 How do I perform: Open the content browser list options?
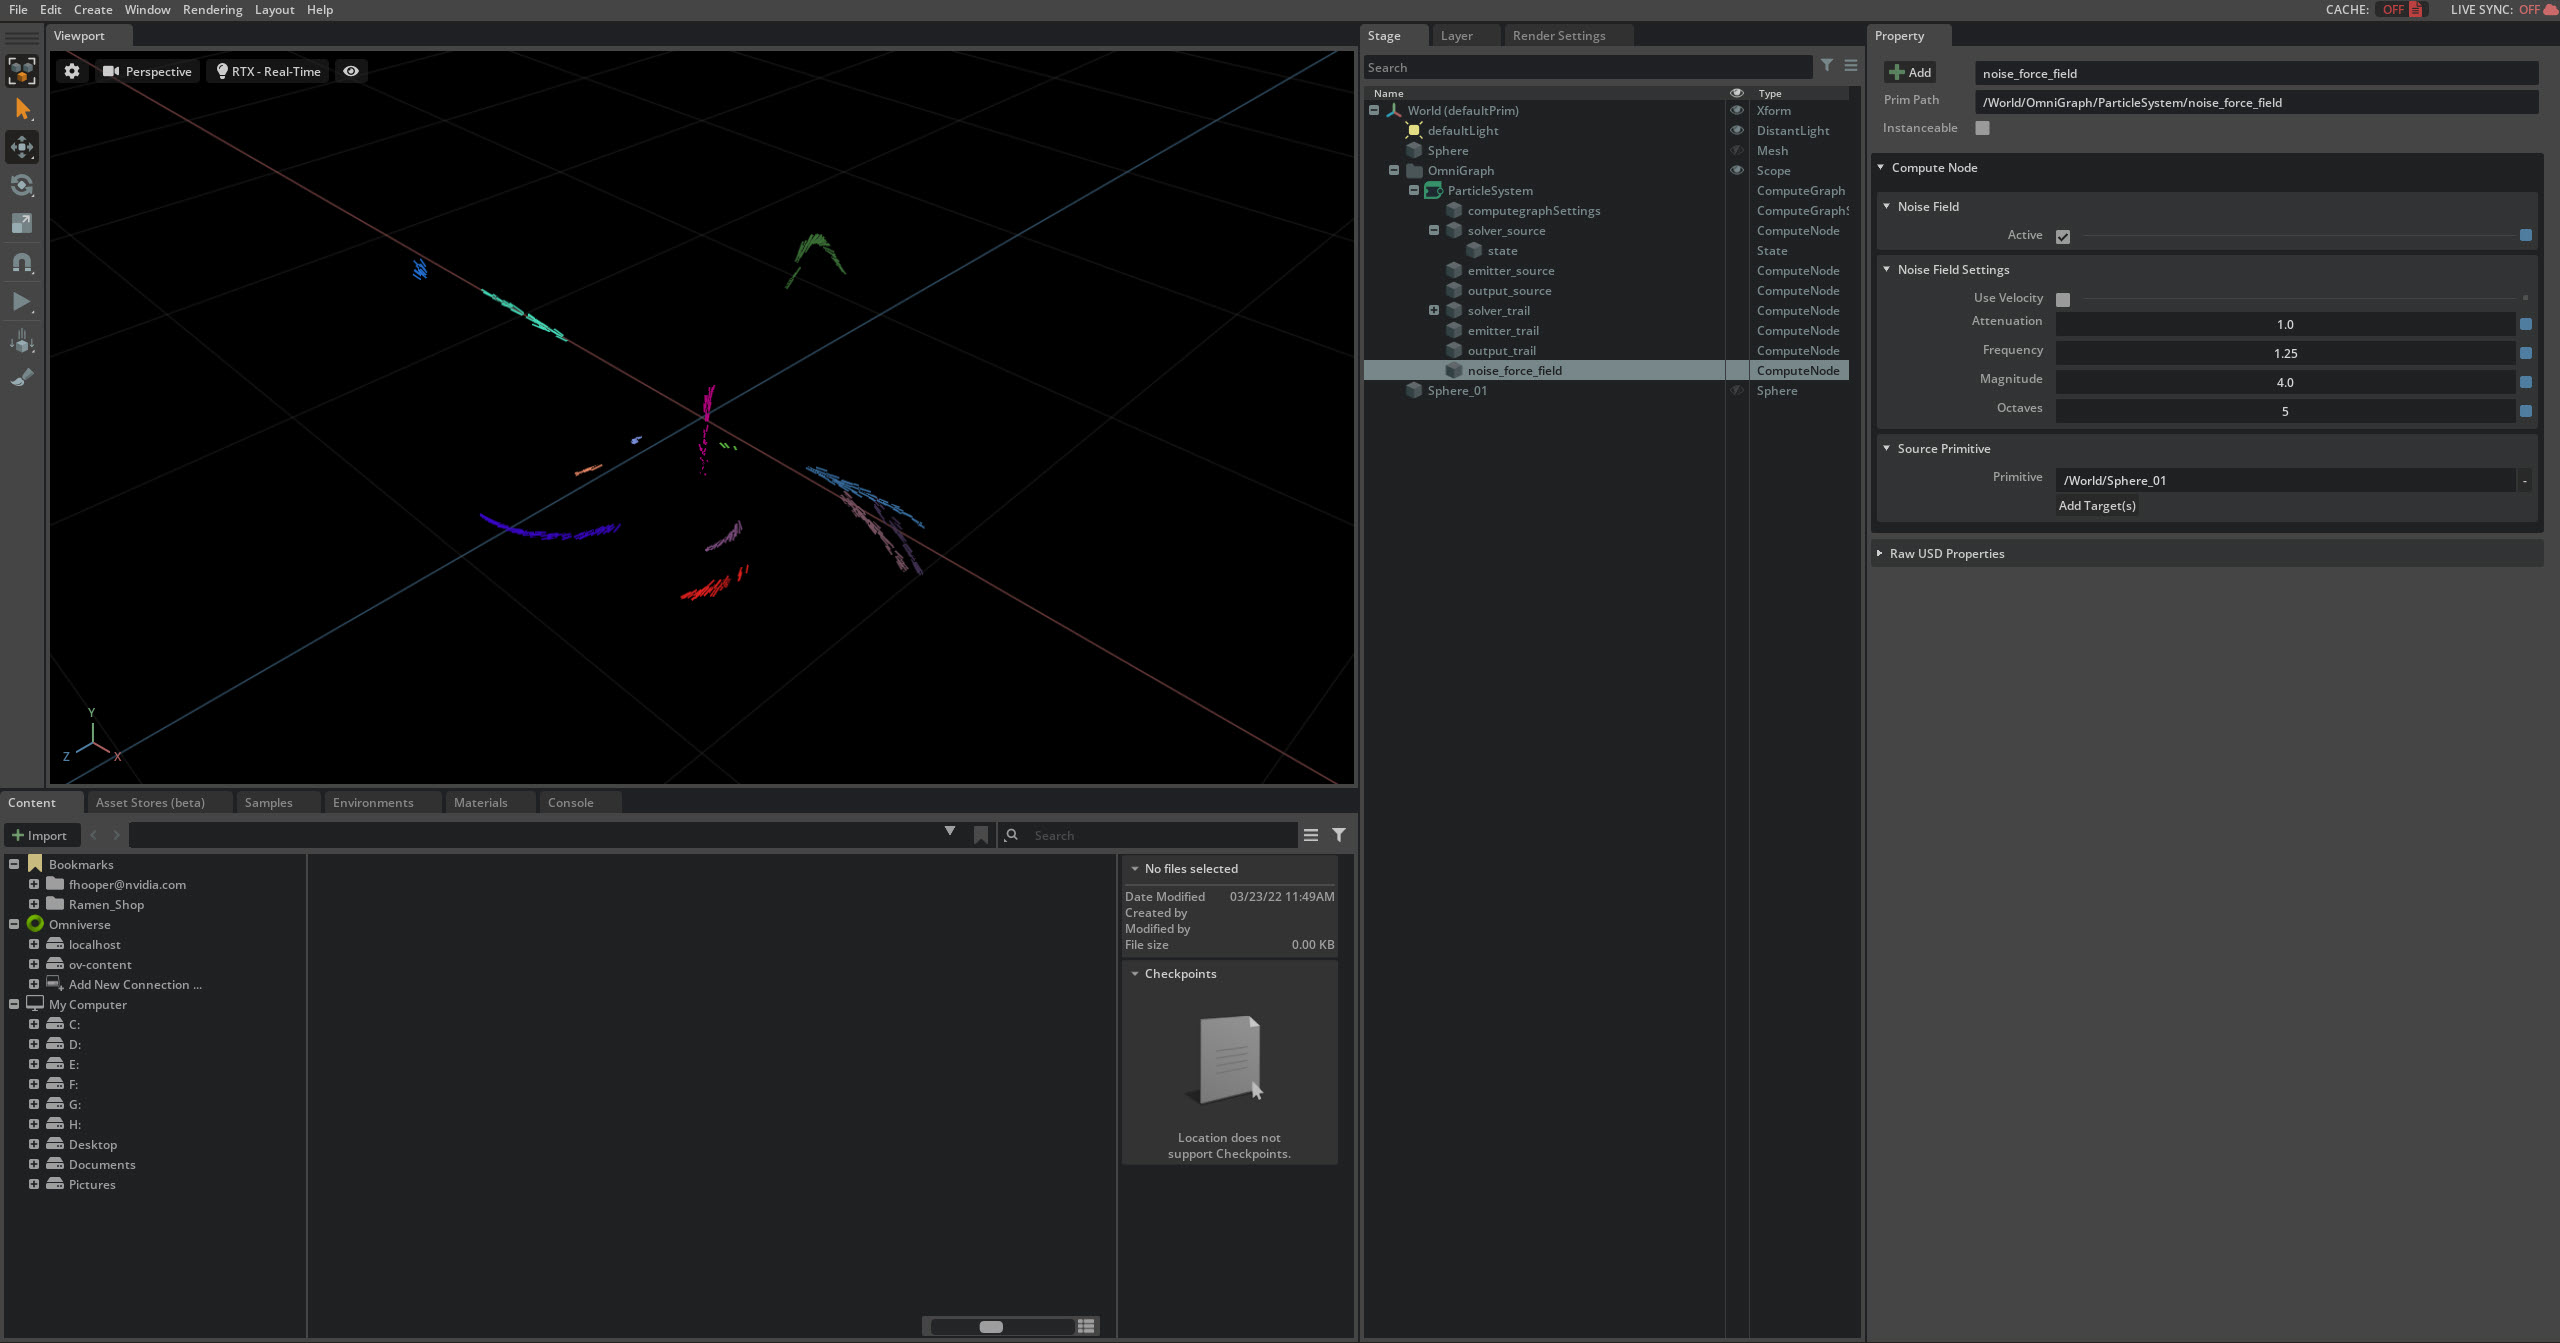tap(1311, 834)
